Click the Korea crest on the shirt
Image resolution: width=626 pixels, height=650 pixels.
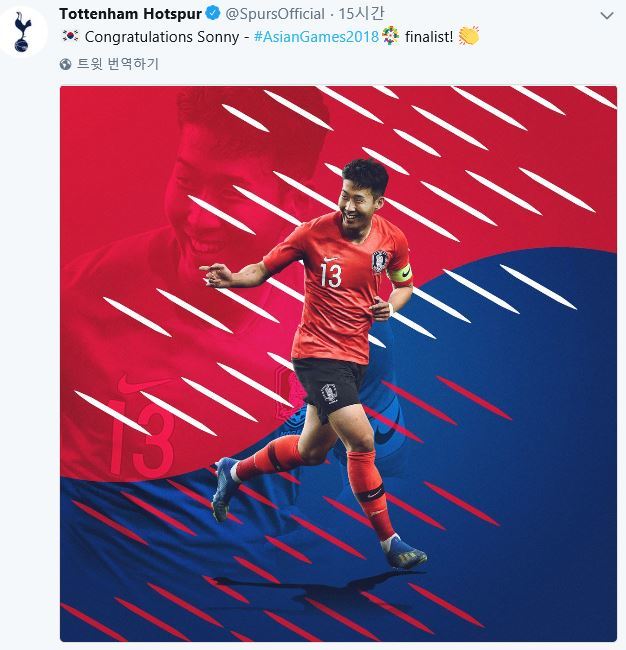pos(379,262)
